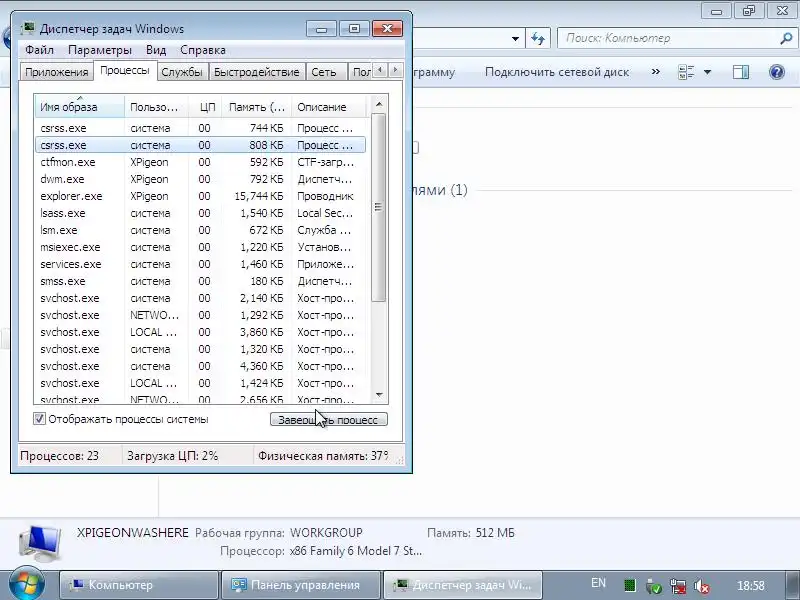800x600 pixels.
Task: Sort by the Память column header
Action: pos(257,107)
